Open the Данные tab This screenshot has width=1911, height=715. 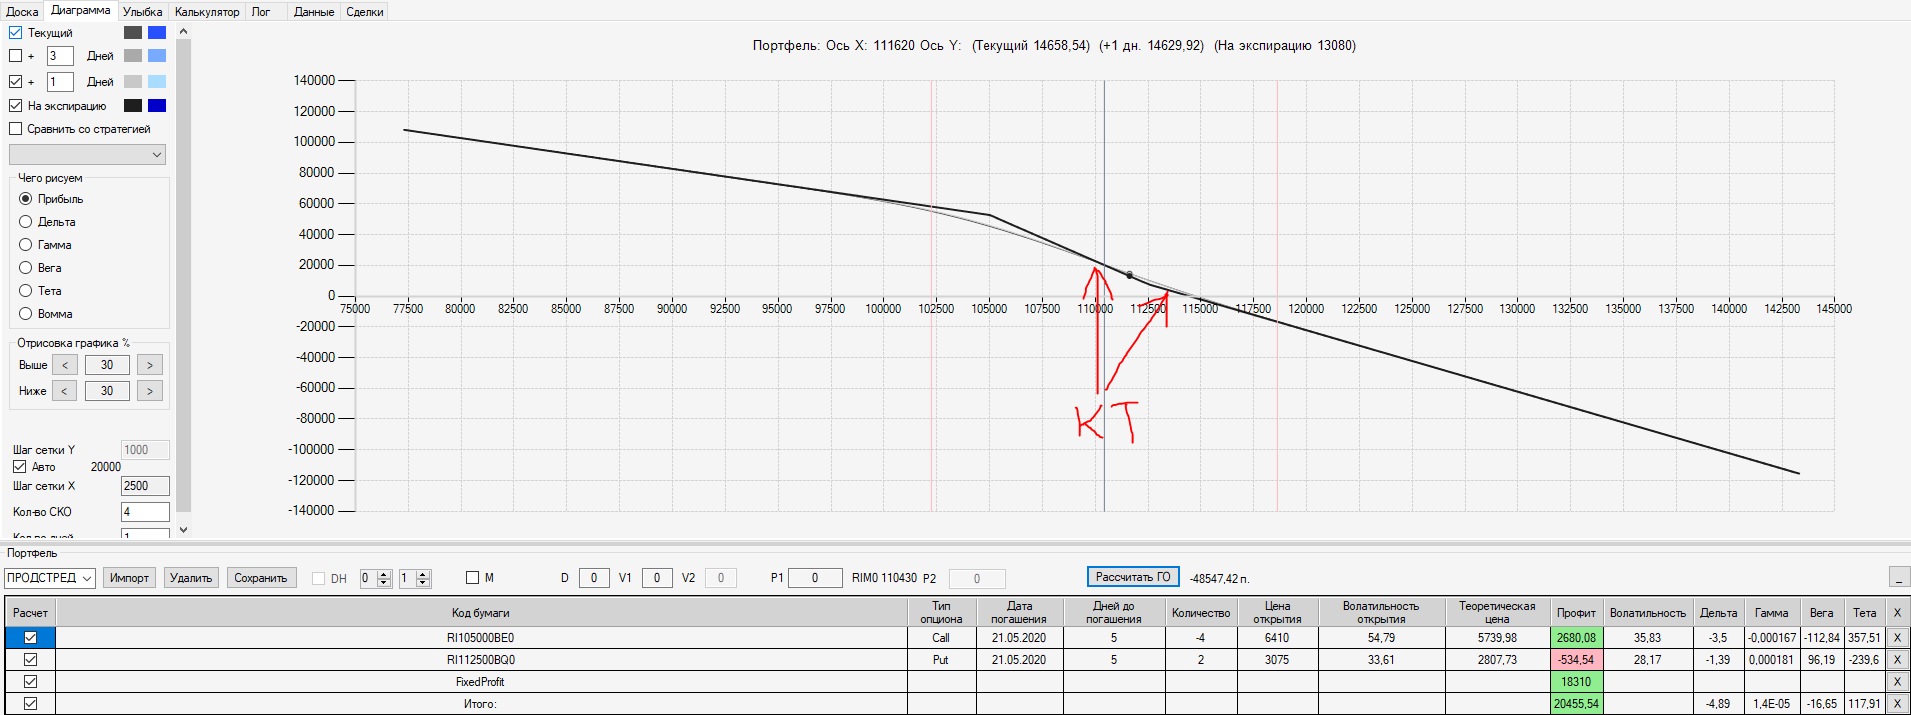(314, 12)
